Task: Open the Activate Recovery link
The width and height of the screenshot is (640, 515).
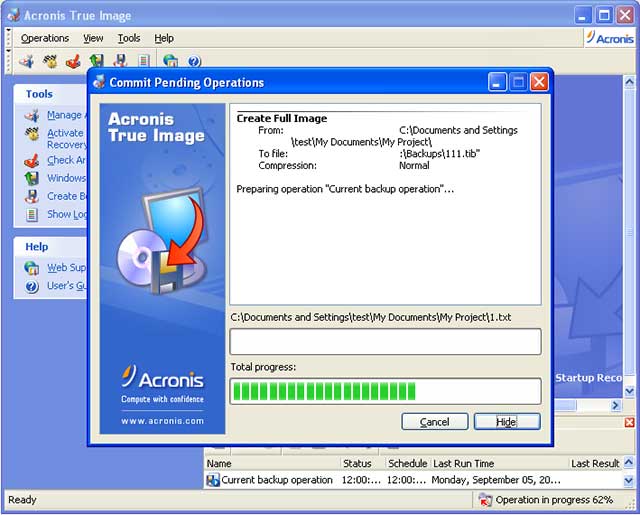Action: (x=67, y=139)
